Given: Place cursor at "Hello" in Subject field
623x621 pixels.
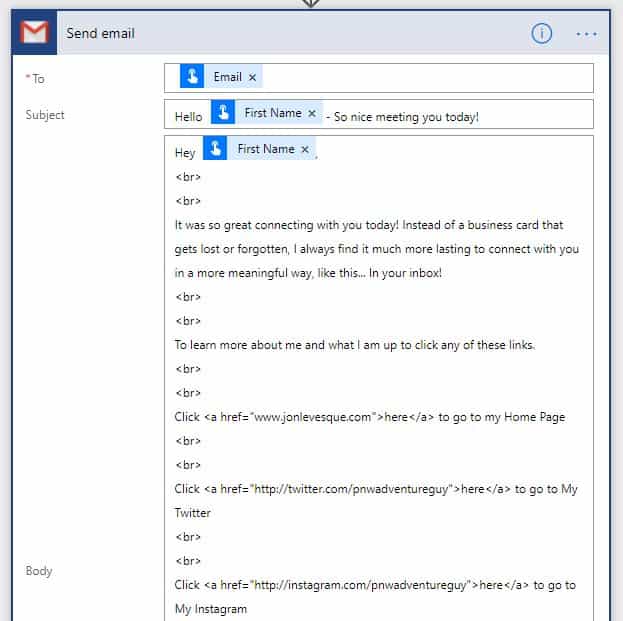Looking at the screenshot, I should coord(188,116).
